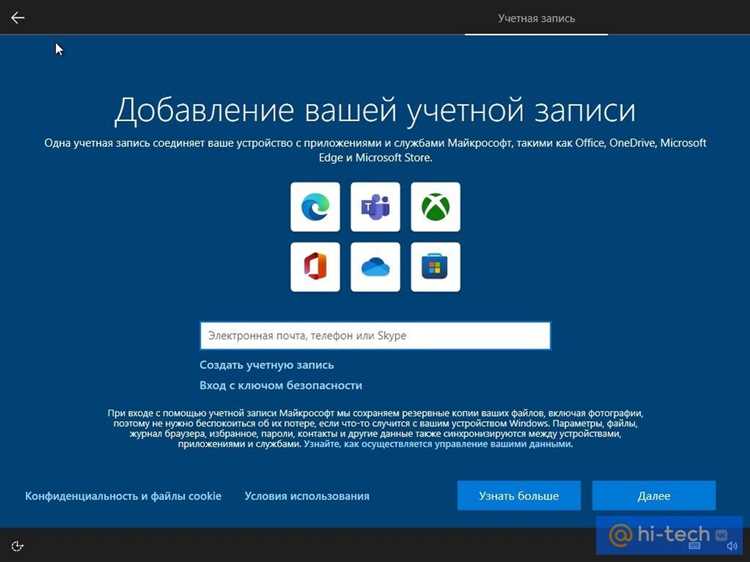750x562 pixels.
Task: Click the Microsoft Edge icon tile
Action: pos(315,207)
